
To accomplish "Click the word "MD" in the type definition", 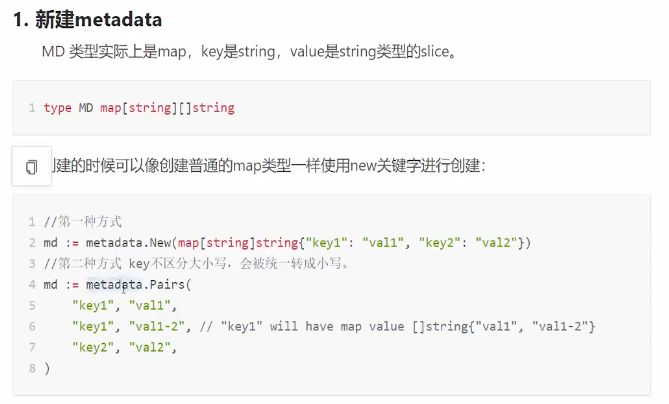I will tap(86, 108).
